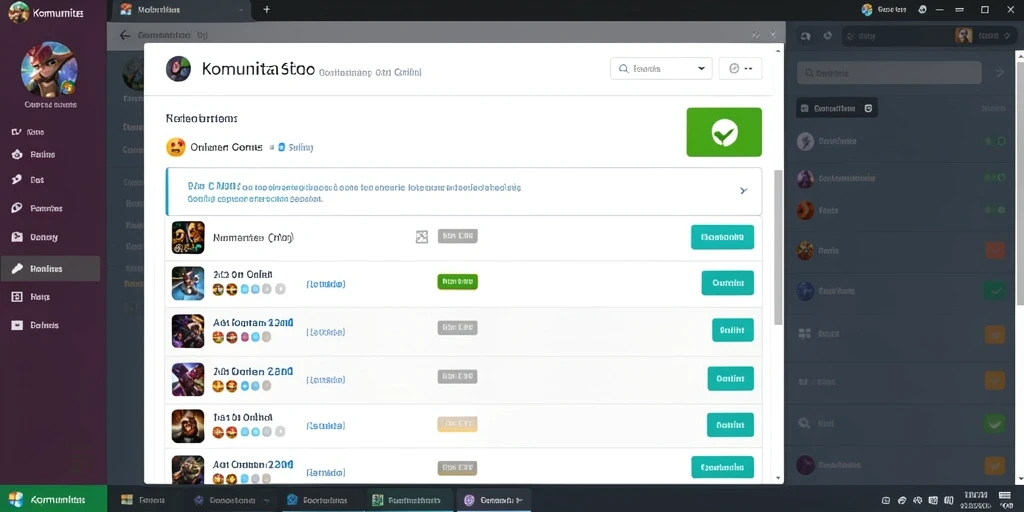Toggle the first orange checkbox in the right panel
The width and height of the screenshot is (1024, 512).
[x=995, y=251]
